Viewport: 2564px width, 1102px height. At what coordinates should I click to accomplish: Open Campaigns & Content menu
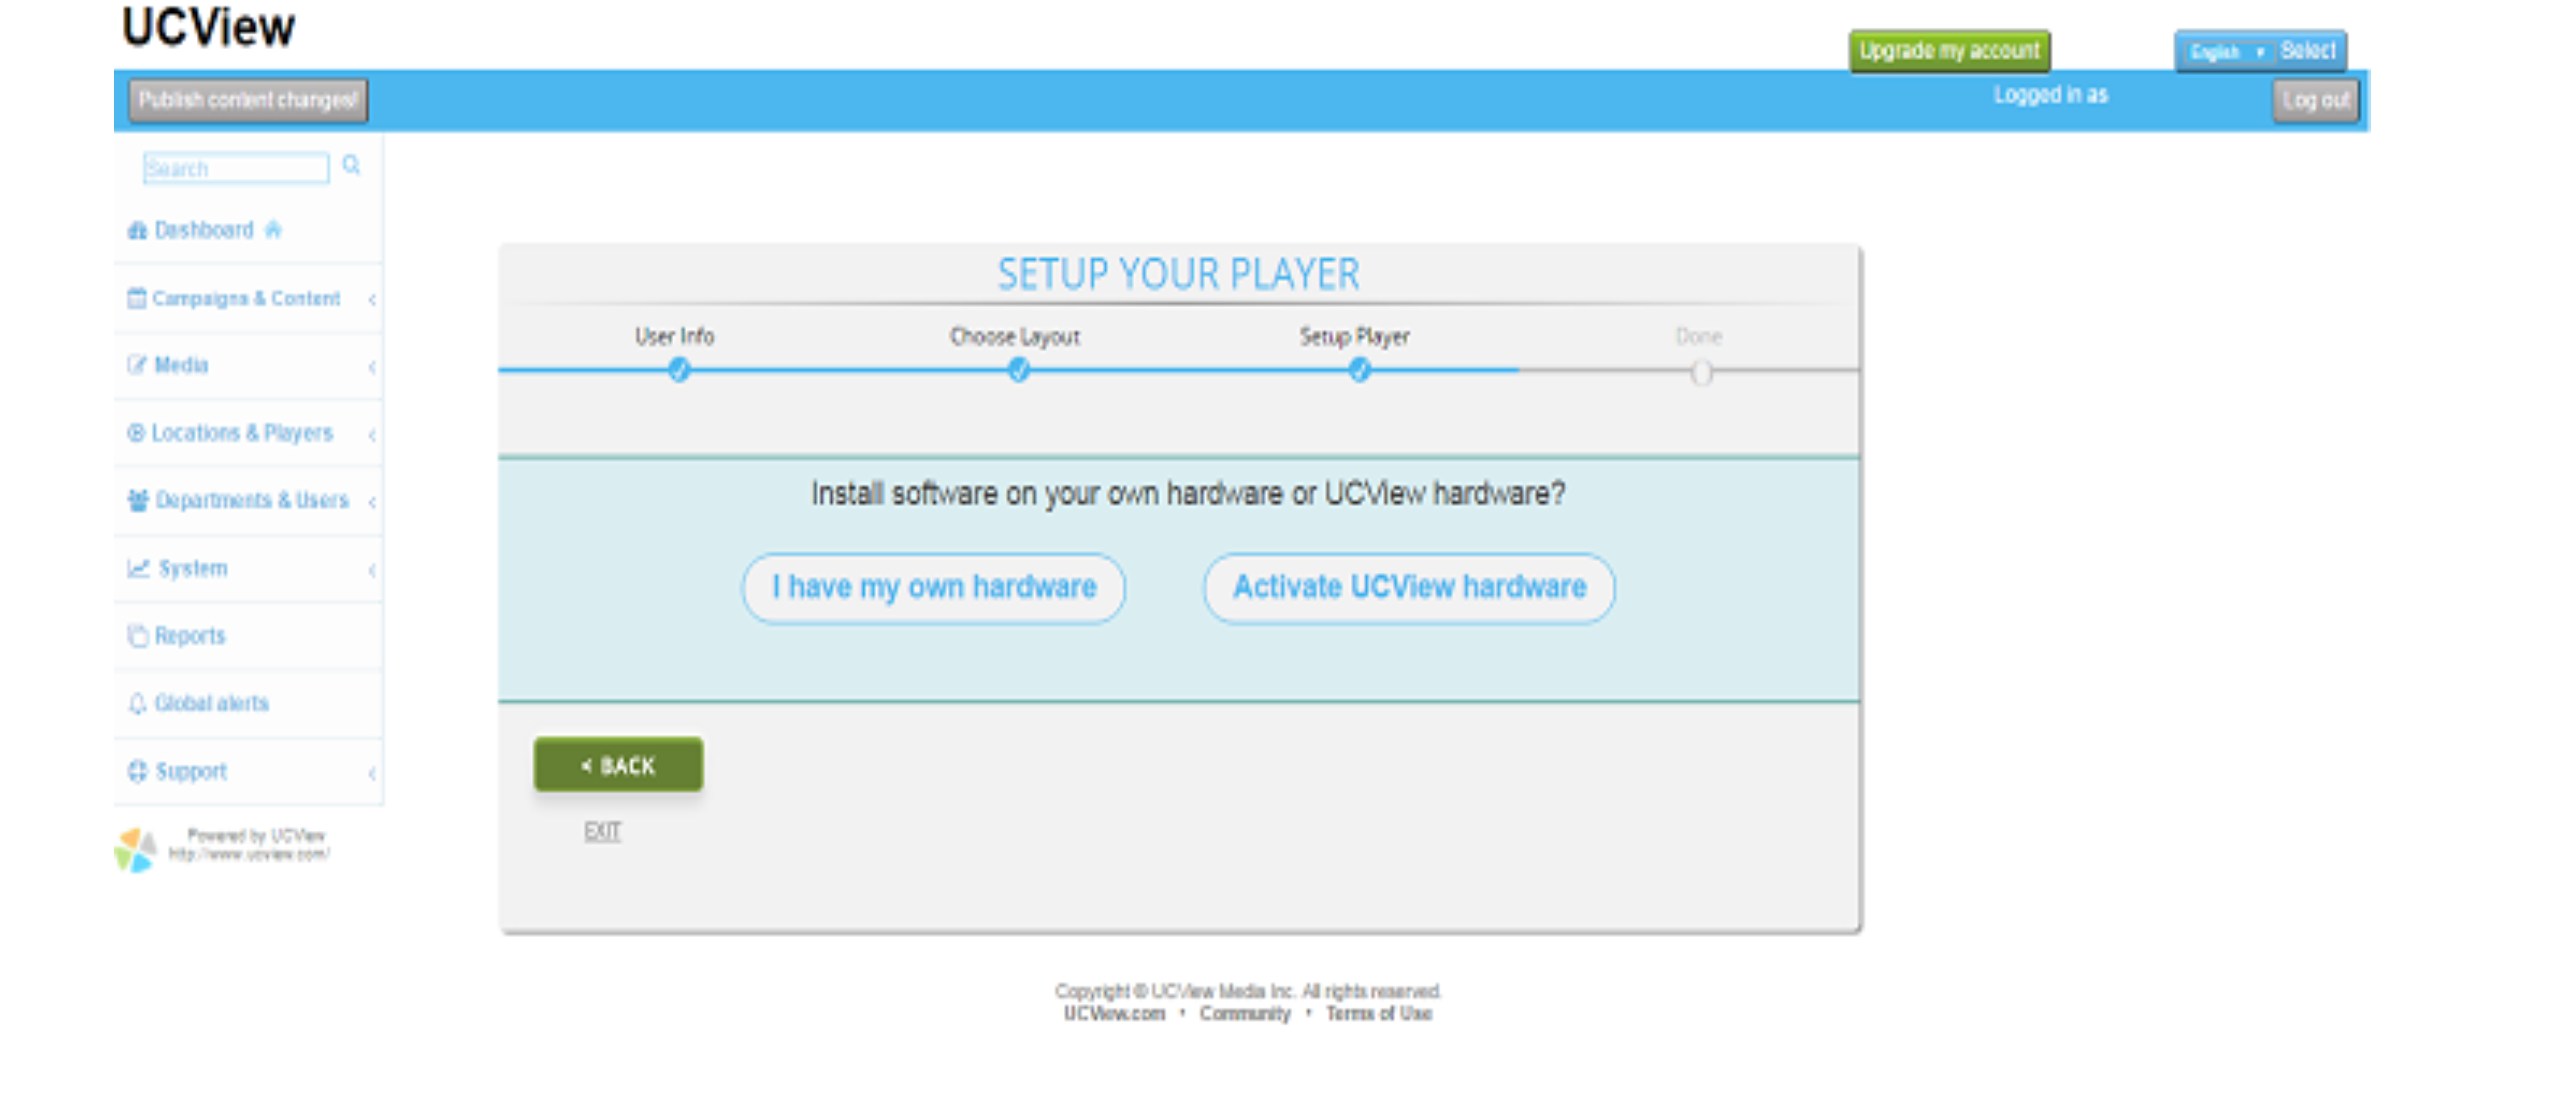coord(248,298)
